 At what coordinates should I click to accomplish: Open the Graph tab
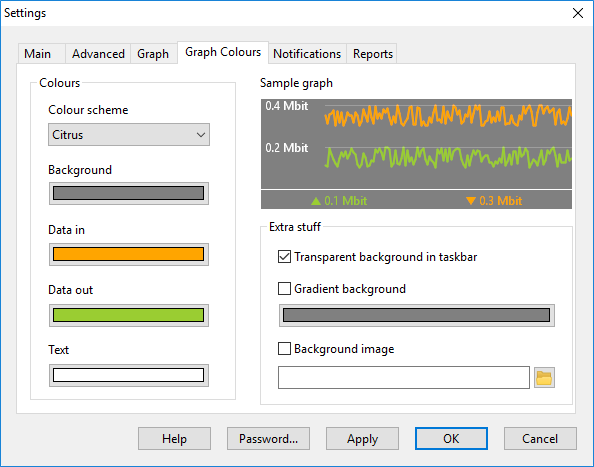[x=153, y=54]
